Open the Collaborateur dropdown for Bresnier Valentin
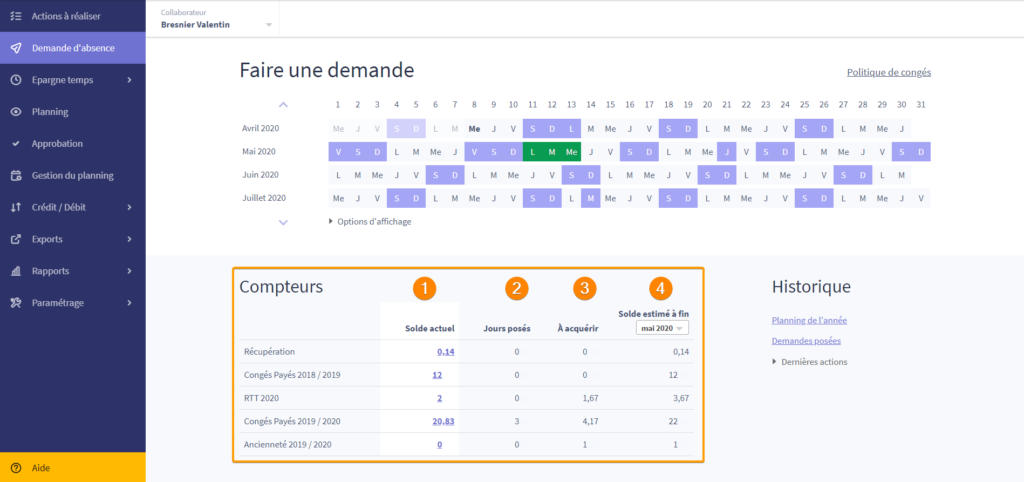 (x=268, y=25)
